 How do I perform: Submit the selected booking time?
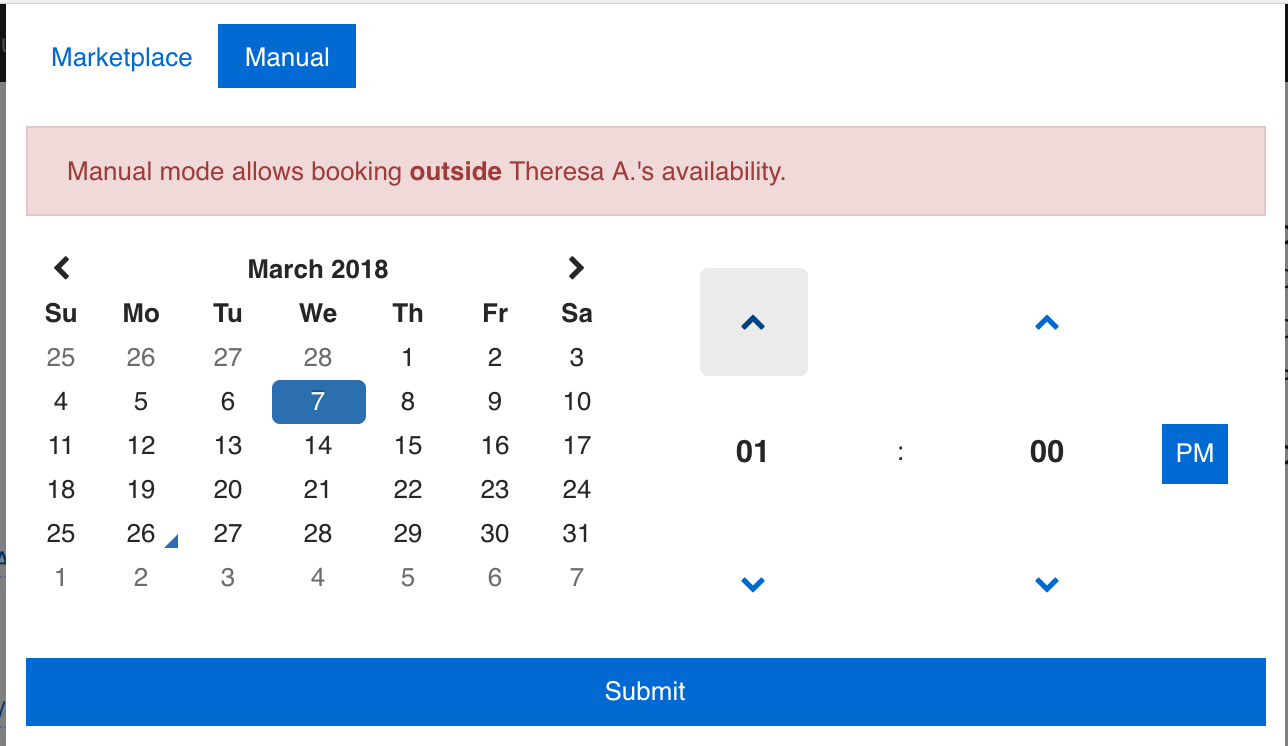645,691
